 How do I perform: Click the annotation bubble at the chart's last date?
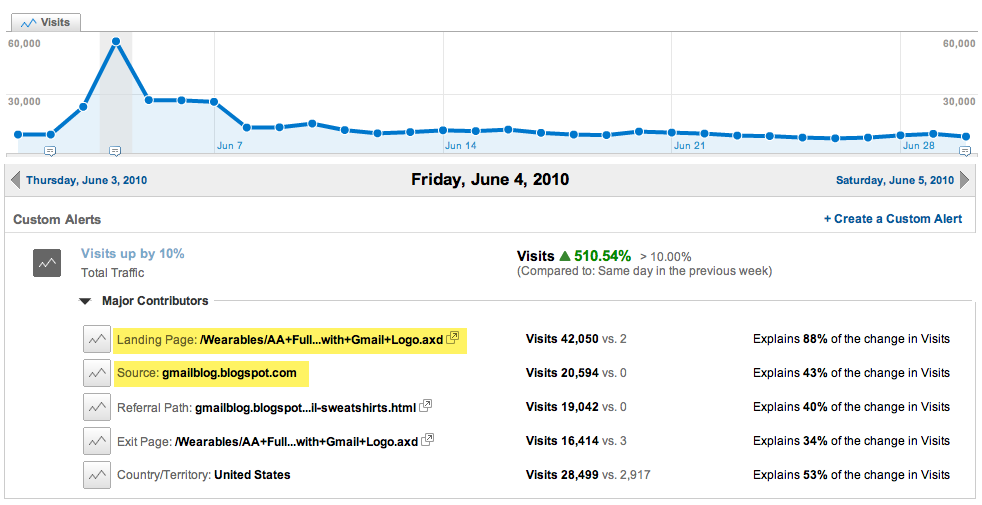pos(965,151)
